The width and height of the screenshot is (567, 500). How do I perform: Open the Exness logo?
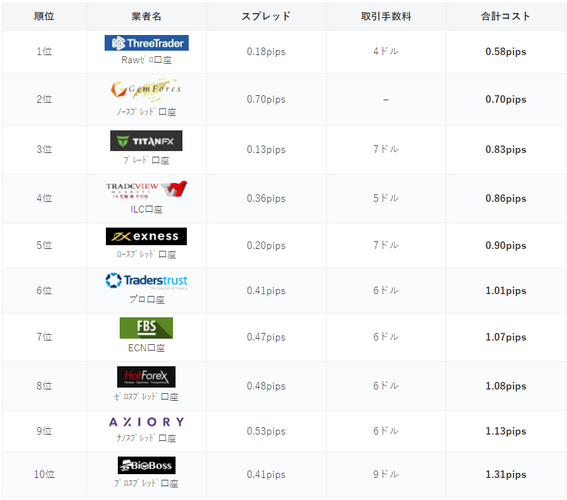coord(146,236)
